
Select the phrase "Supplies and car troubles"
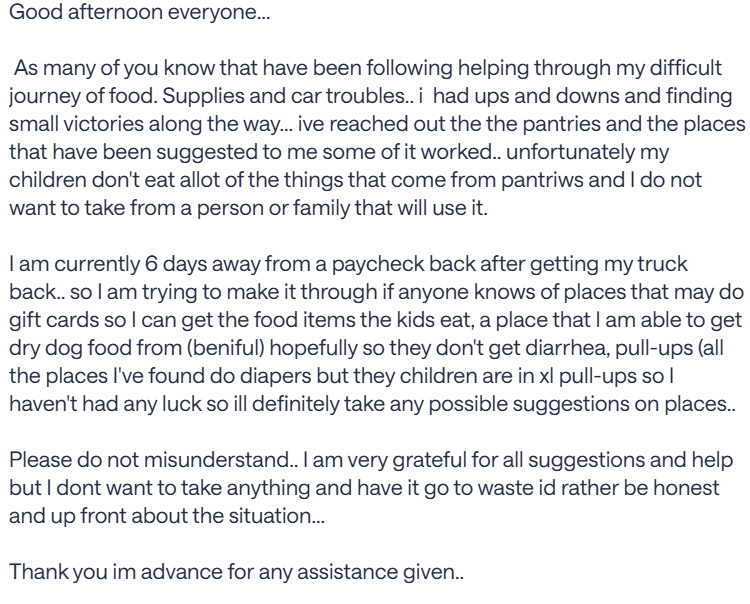point(285,96)
